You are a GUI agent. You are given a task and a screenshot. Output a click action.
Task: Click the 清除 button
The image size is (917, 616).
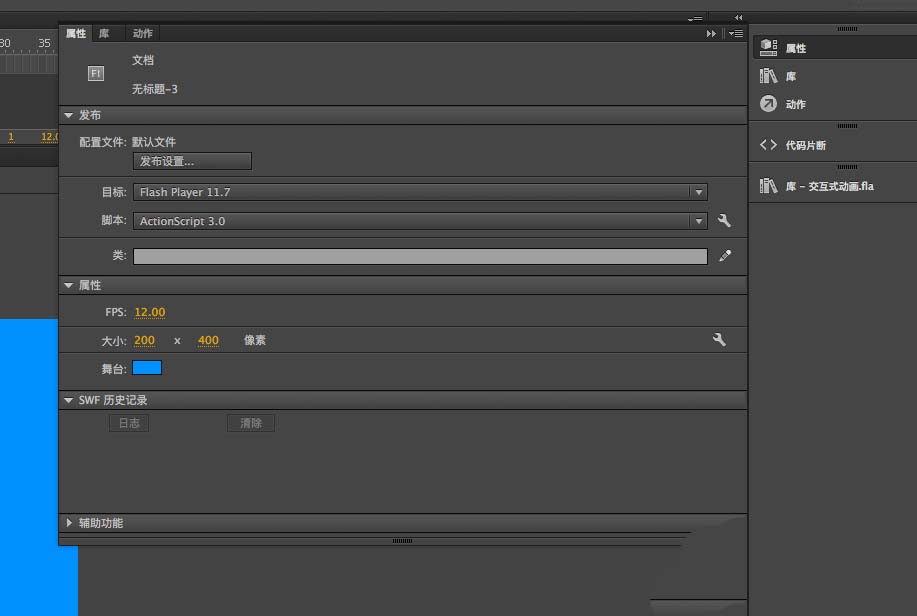coord(251,423)
